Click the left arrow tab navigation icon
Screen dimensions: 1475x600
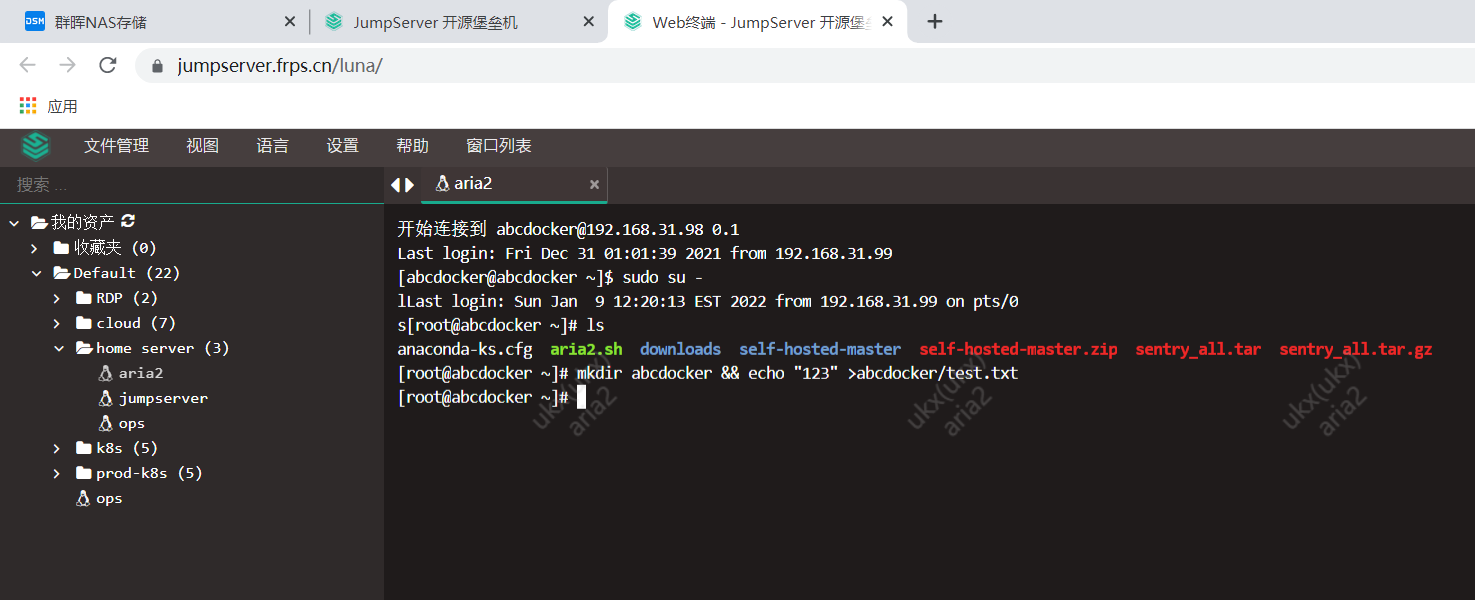pos(396,185)
